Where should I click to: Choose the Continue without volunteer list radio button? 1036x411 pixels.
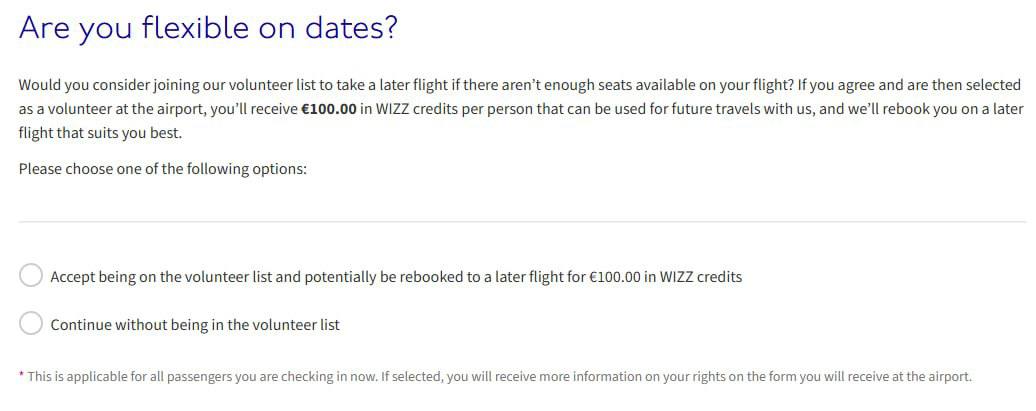(x=31, y=323)
